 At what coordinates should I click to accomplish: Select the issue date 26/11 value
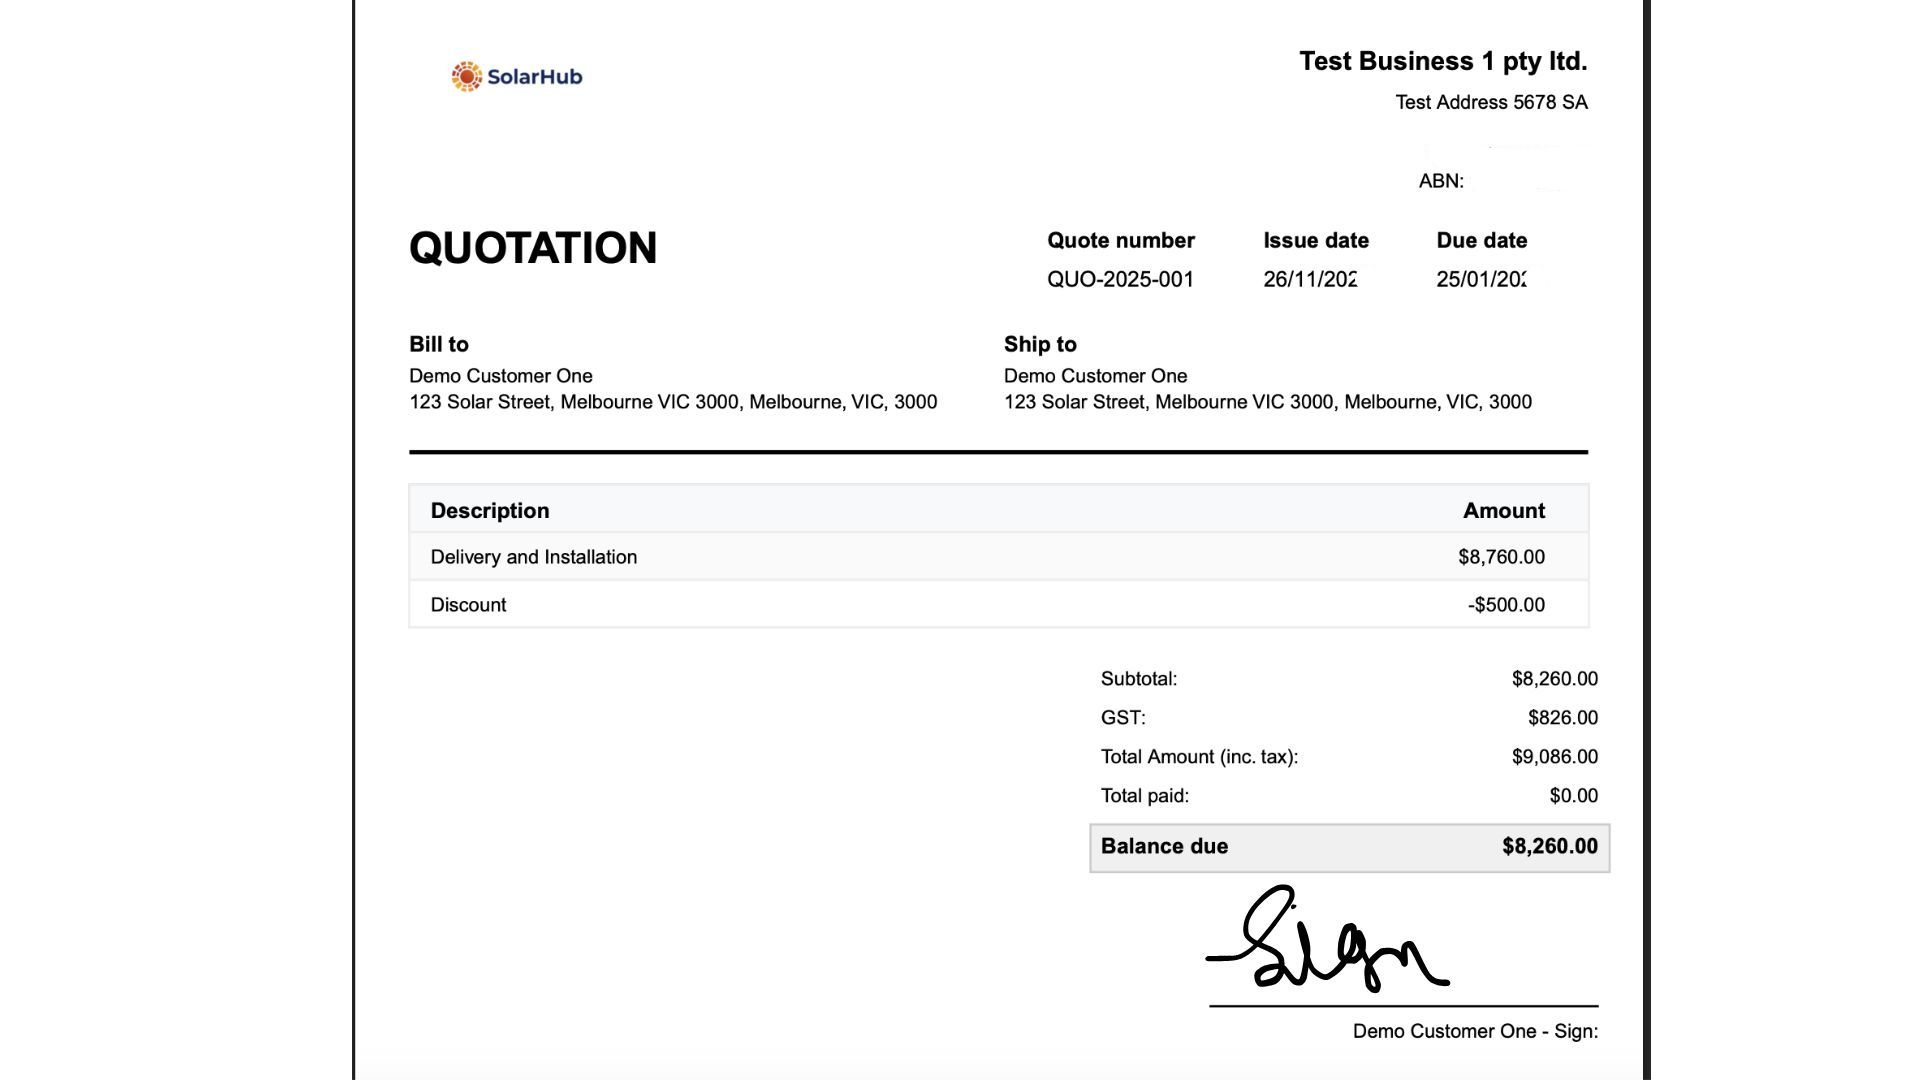pos(1310,280)
